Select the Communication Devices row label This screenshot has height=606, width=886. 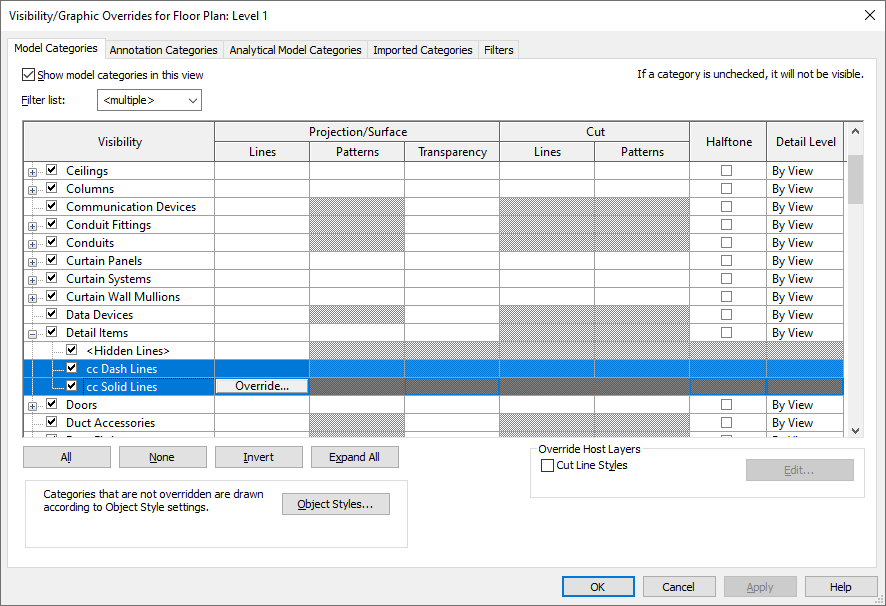coord(131,207)
